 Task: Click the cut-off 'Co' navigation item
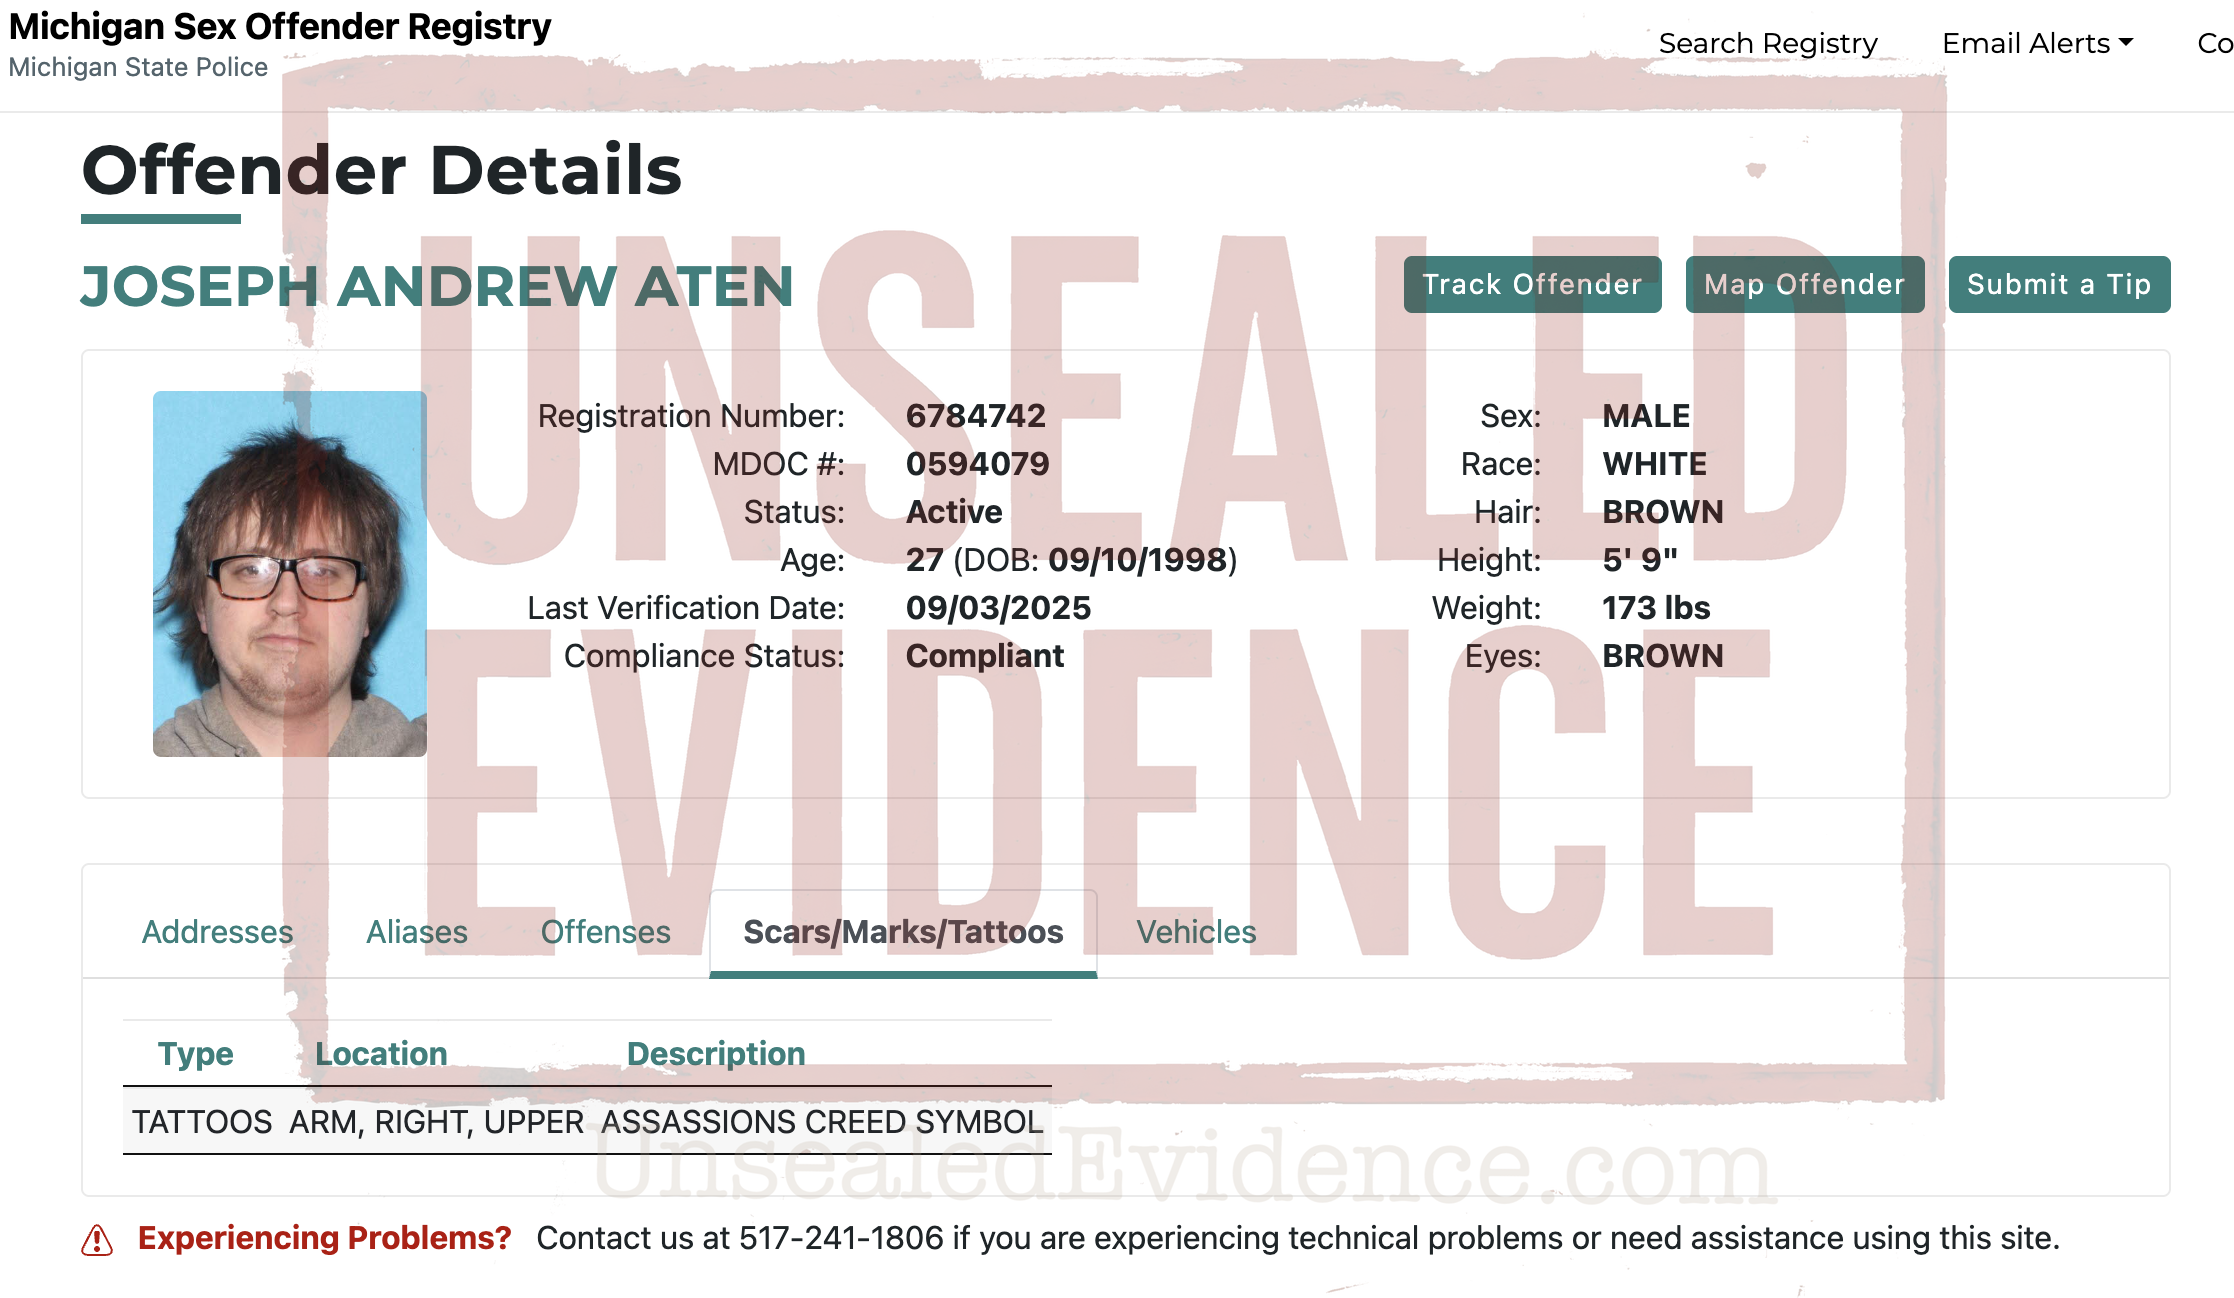(x=2214, y=43)
